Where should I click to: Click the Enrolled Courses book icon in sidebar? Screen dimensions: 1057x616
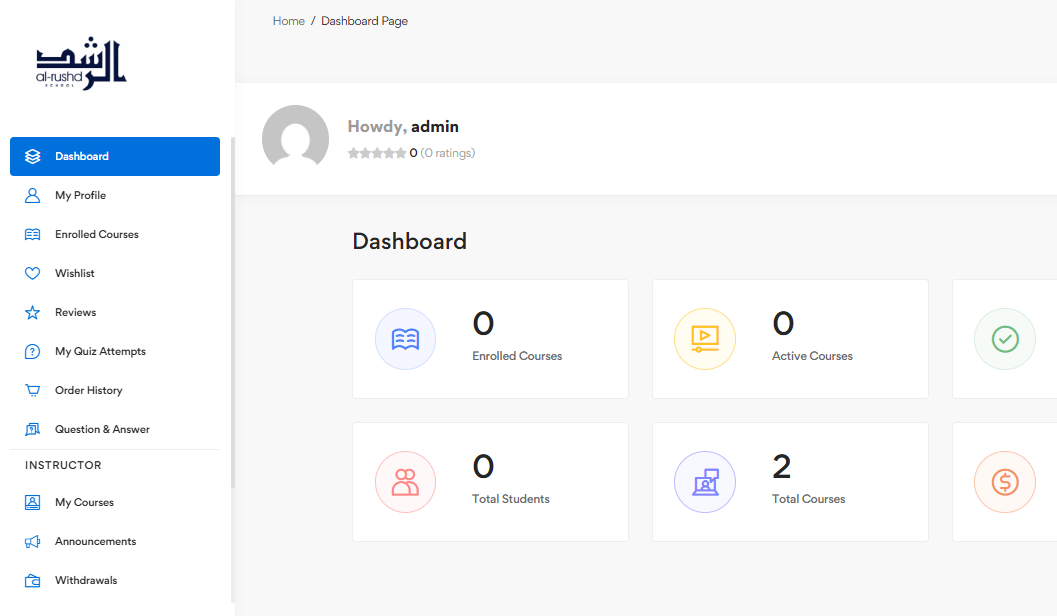(32, 235)
